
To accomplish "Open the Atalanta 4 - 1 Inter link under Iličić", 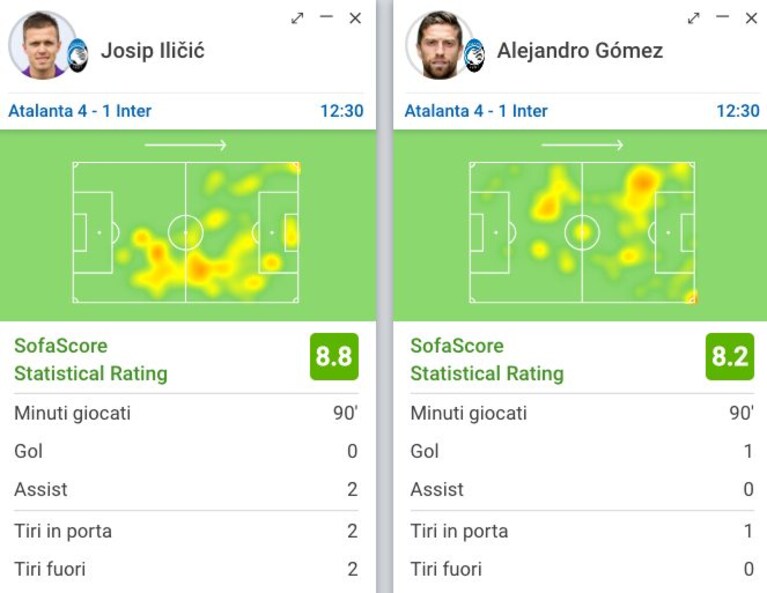I will pos(80,111).
